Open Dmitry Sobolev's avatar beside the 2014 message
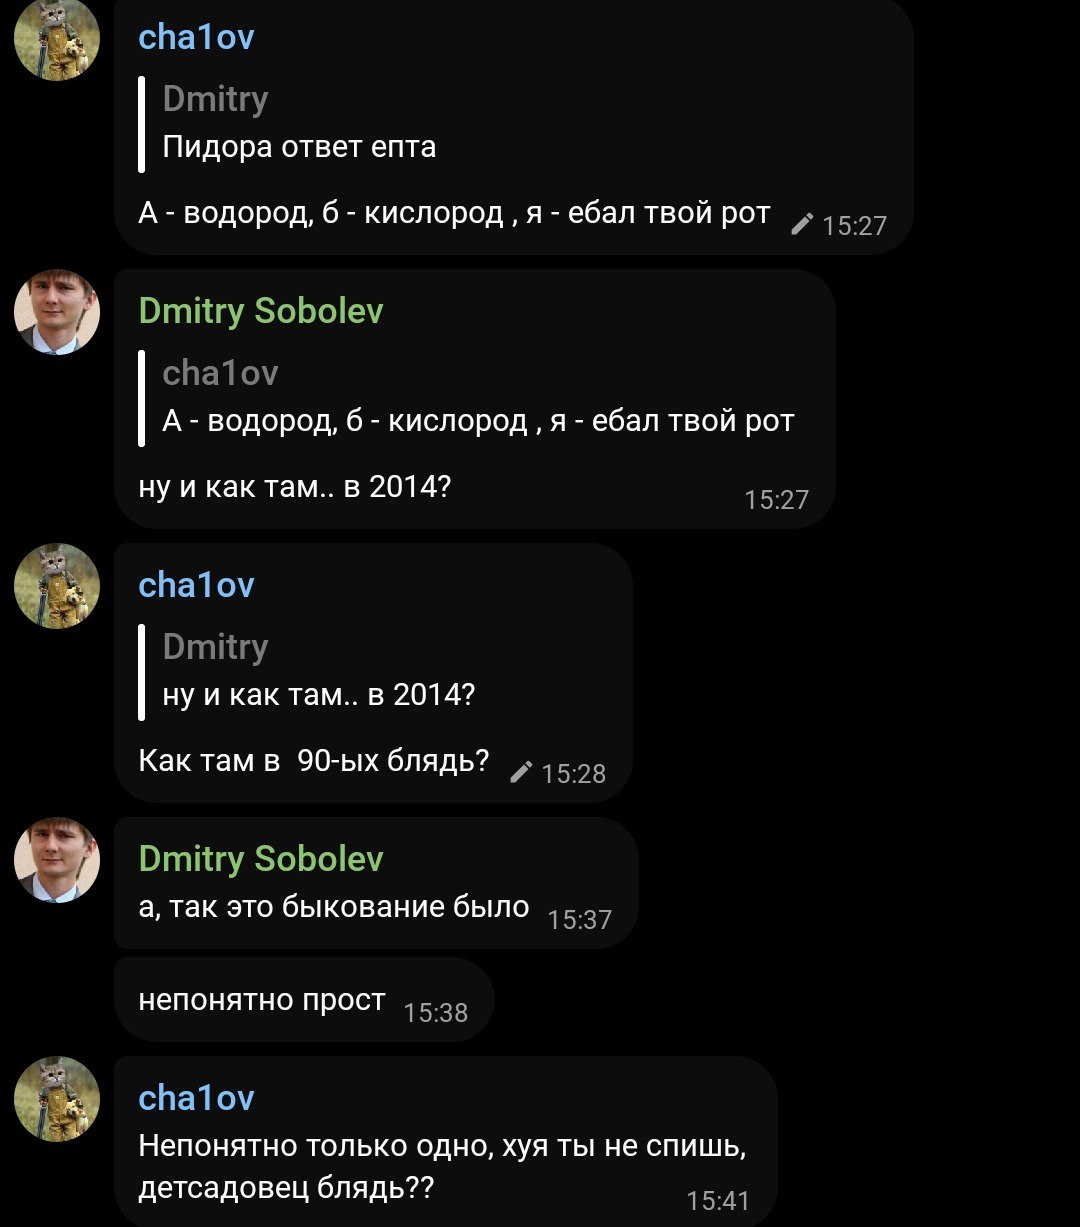Screen dimensions: 1080x1227 pyautogui.click(x=57, y=312)
